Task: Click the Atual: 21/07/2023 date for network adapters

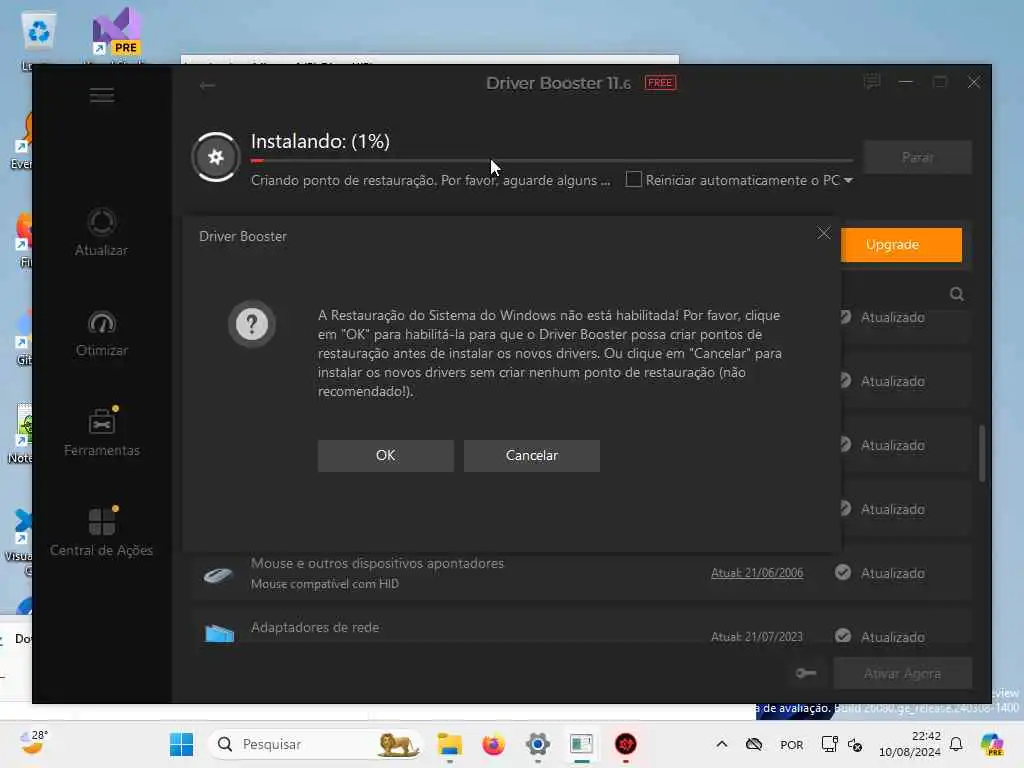Action: coord(757,636)
